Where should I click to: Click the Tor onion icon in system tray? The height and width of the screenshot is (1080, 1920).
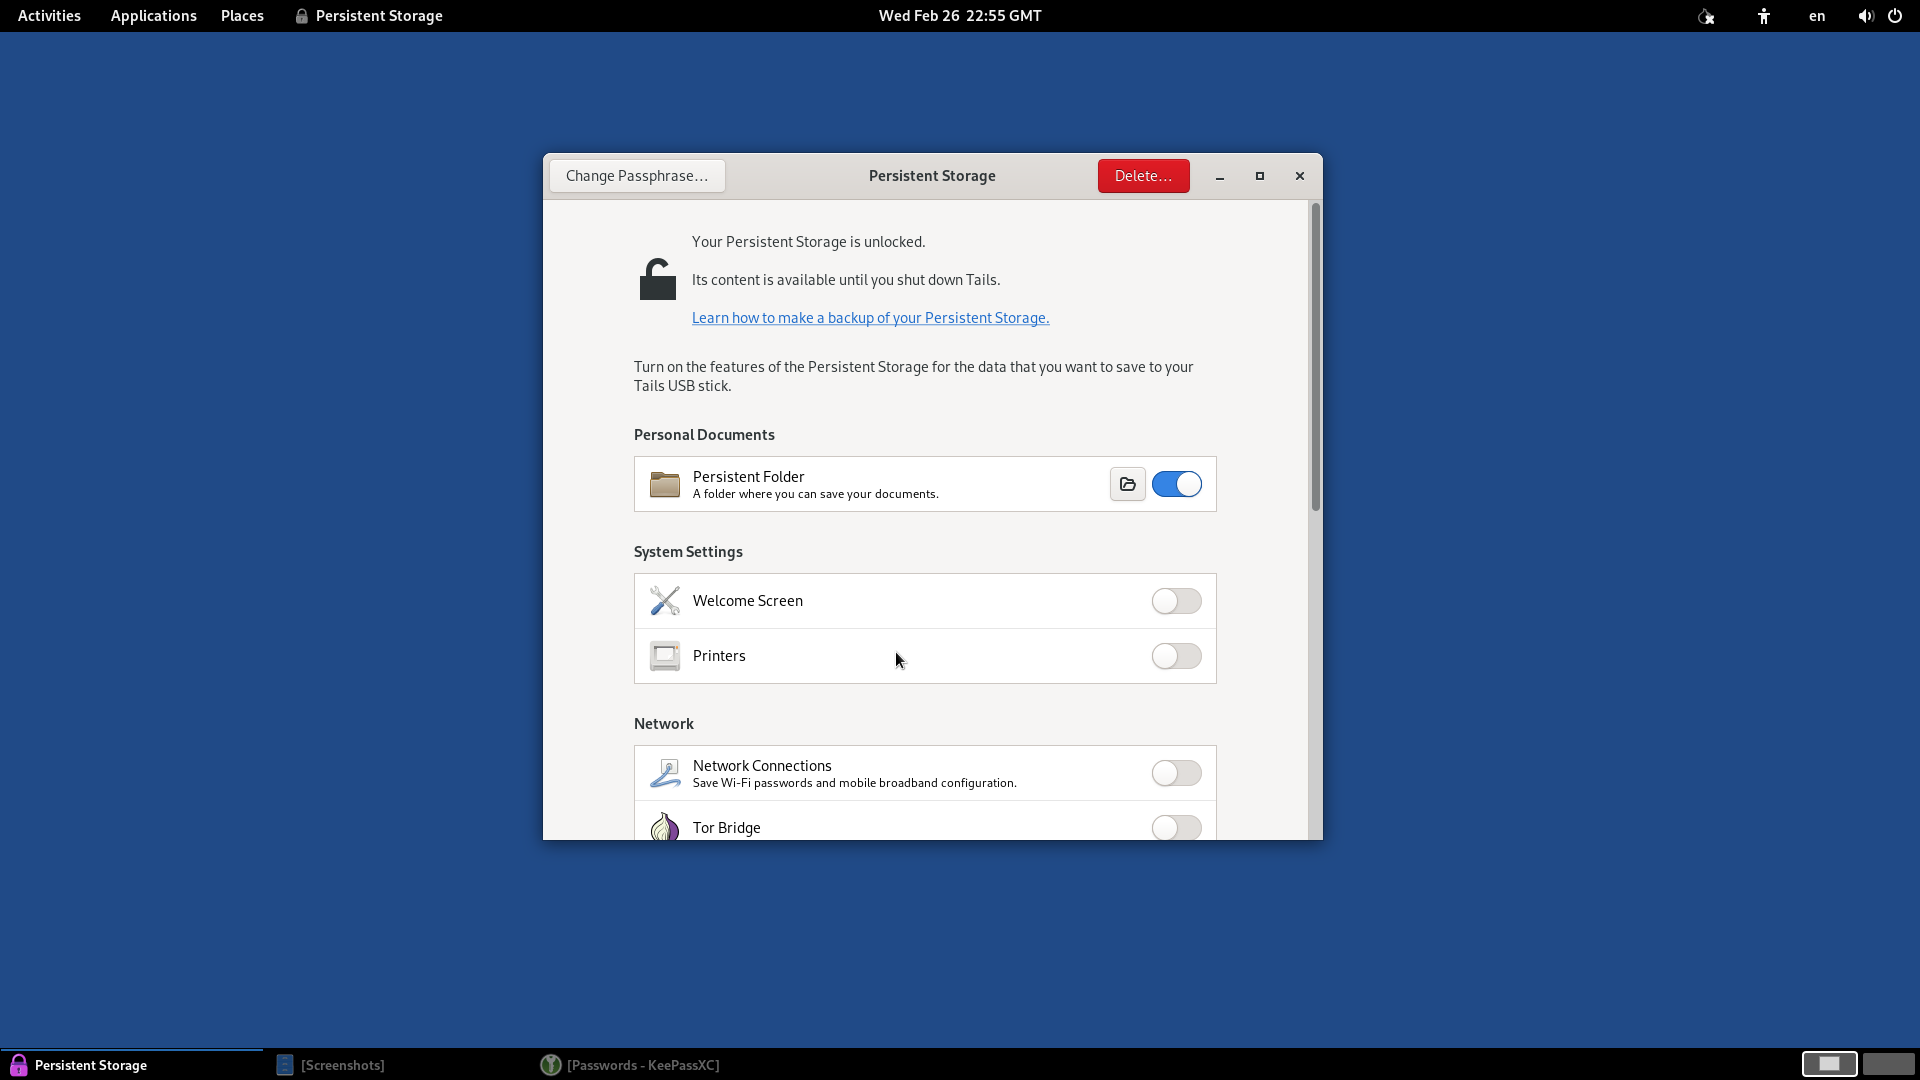click(1706, 16)
